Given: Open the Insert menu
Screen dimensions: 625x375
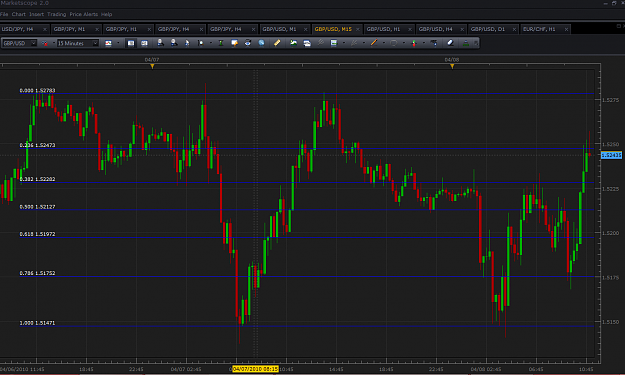Looking at the screenshot, I should pyautogui.click(x=36, y=14).
